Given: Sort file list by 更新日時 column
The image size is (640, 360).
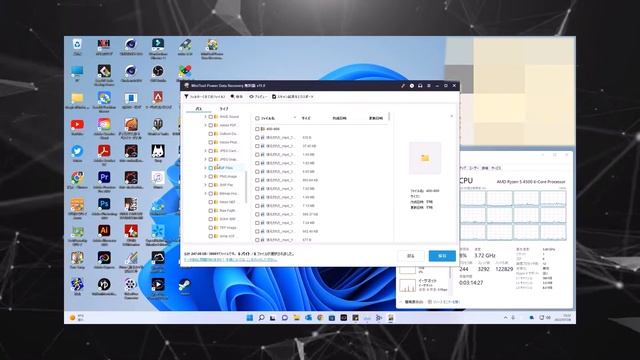Looking at the screenshot, I should pos(376,118).
